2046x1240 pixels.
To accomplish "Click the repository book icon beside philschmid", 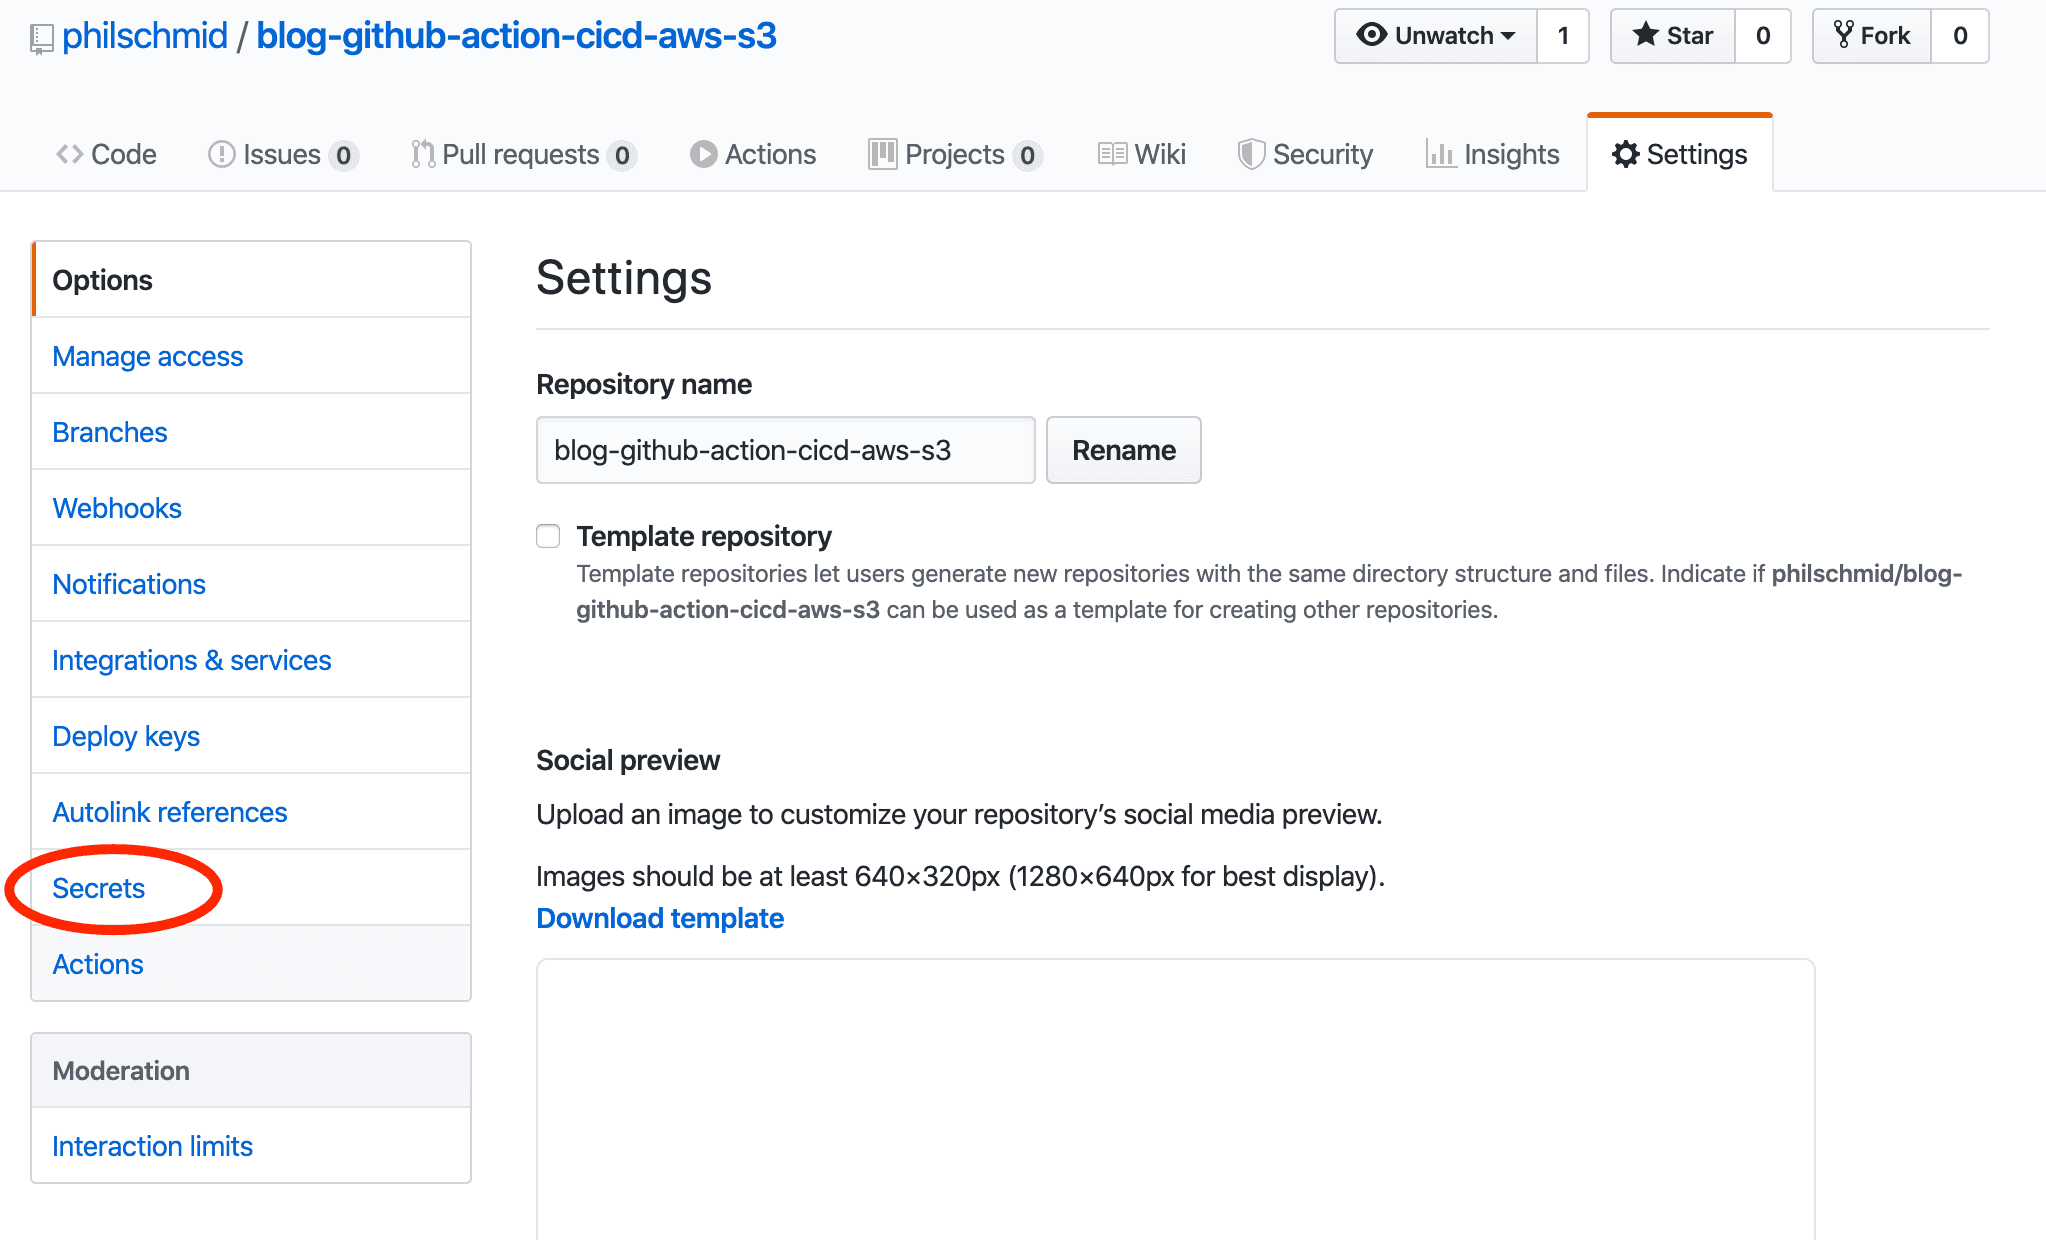I will [x=42, y=39].
